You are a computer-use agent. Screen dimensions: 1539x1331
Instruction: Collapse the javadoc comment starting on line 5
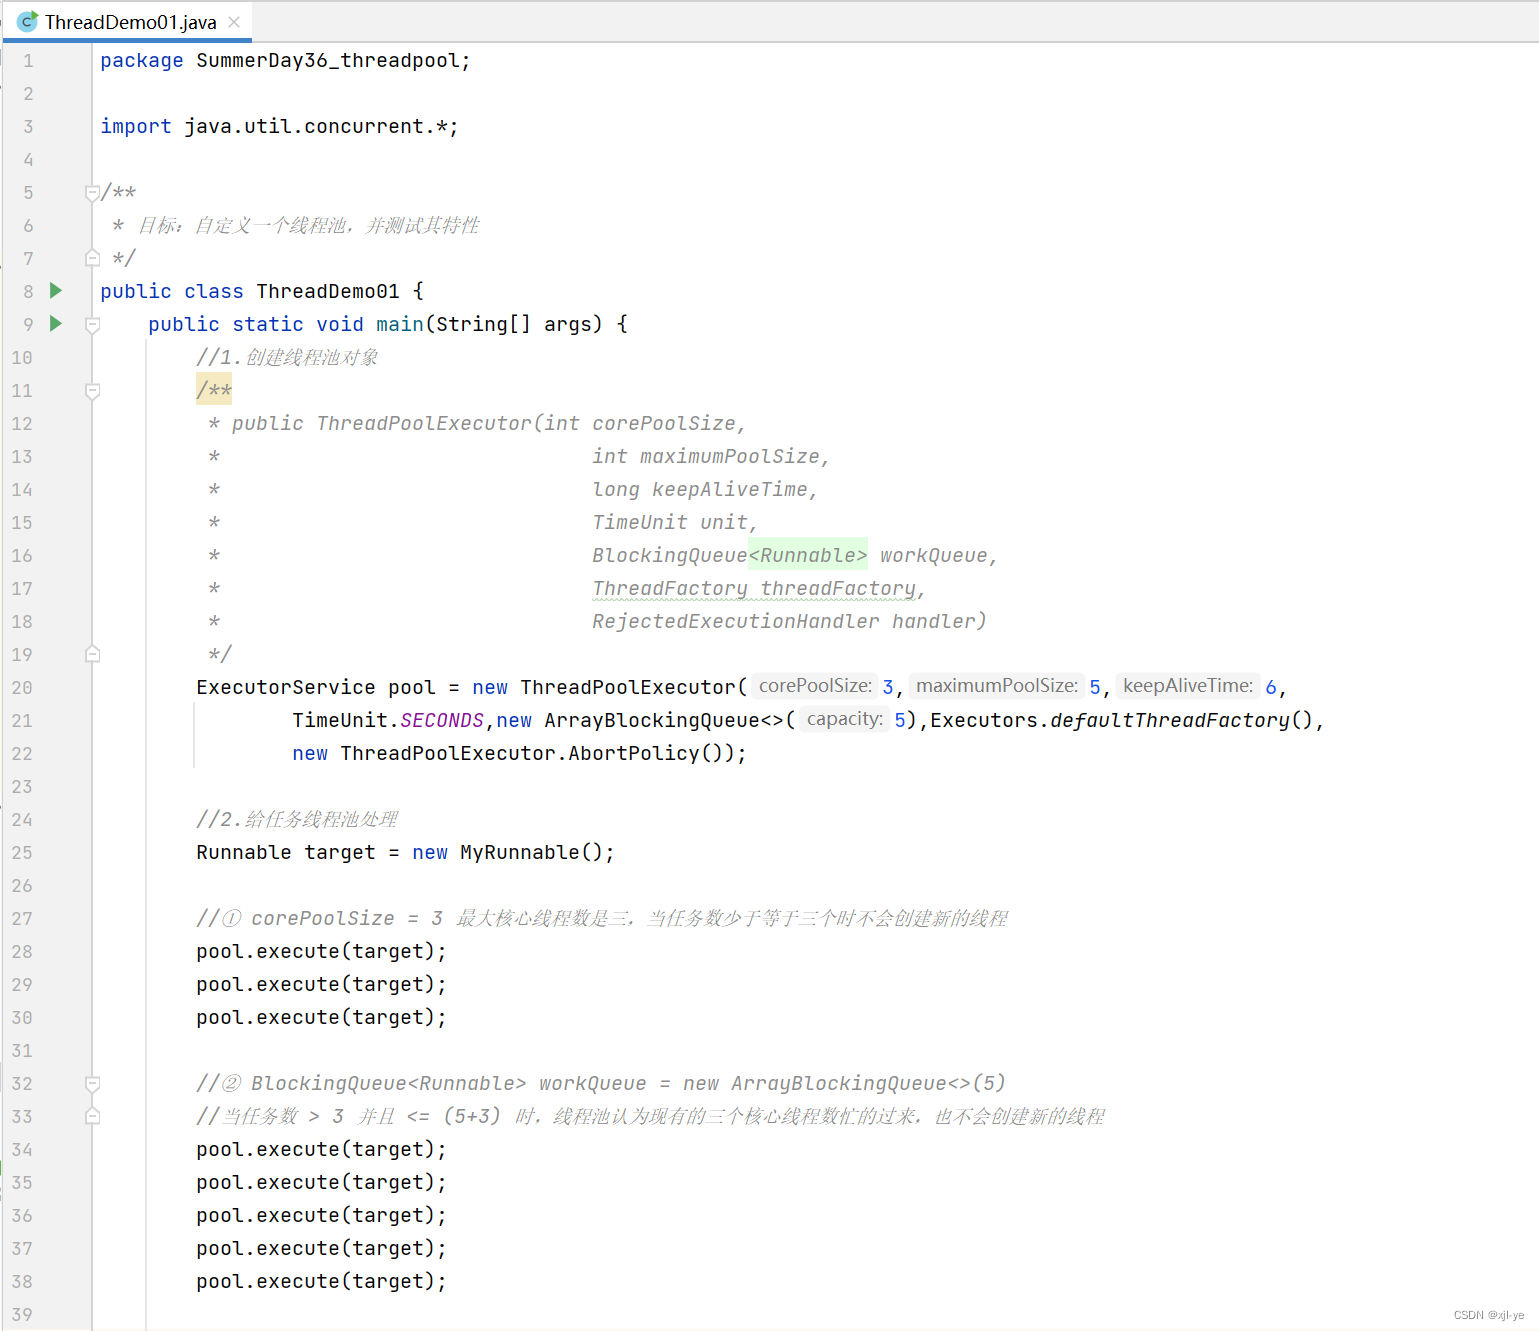coord(92,193)
